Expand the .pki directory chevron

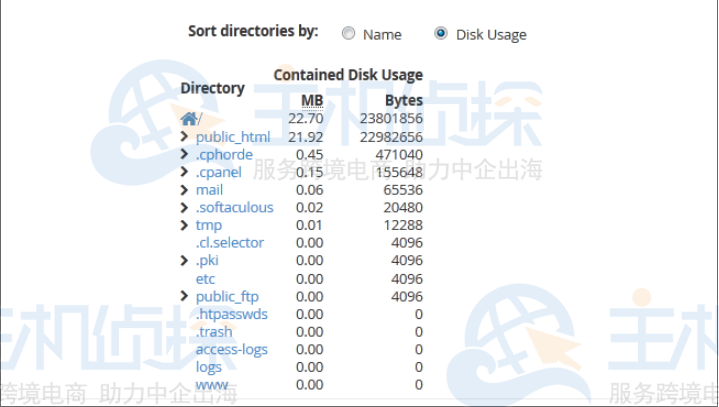(184, 261)
